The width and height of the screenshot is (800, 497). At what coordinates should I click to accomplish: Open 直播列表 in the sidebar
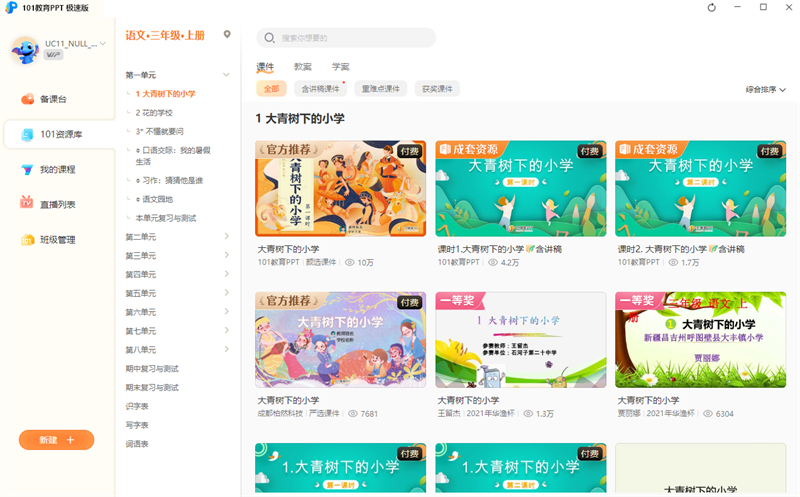pos(48,205)
